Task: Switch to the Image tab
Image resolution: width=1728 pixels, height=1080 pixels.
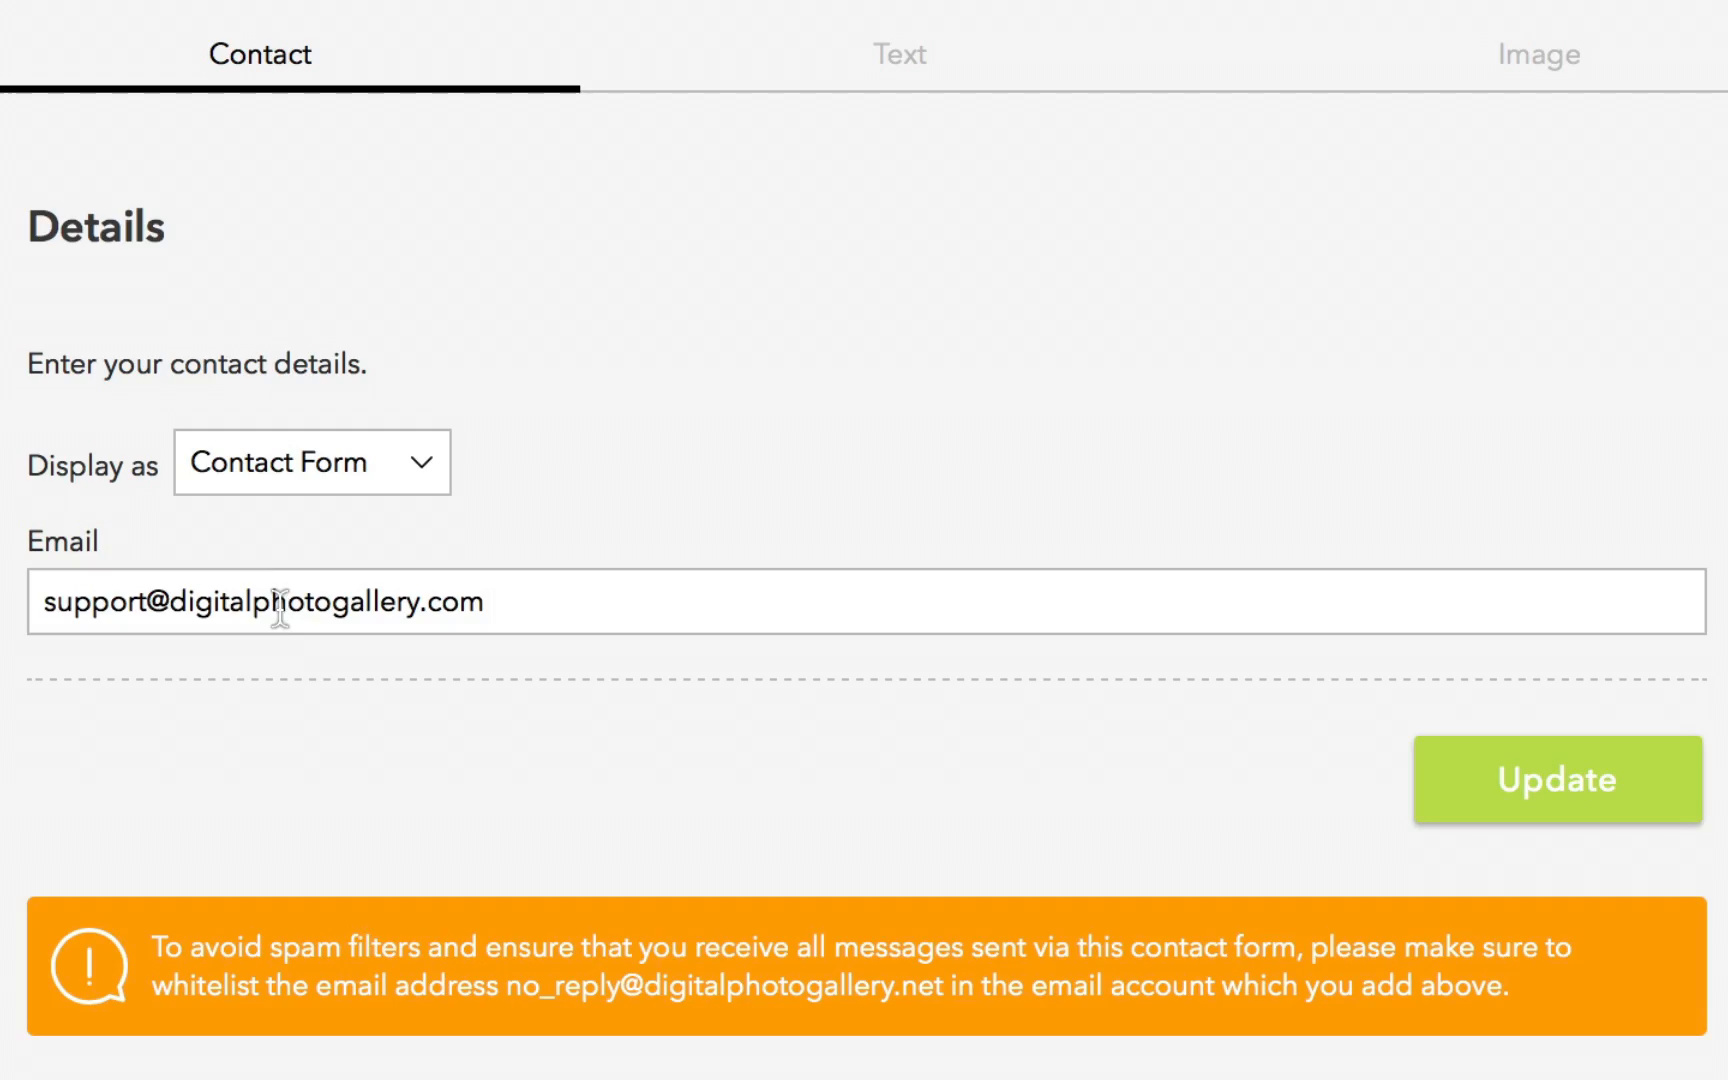Action: point(1538,54)
